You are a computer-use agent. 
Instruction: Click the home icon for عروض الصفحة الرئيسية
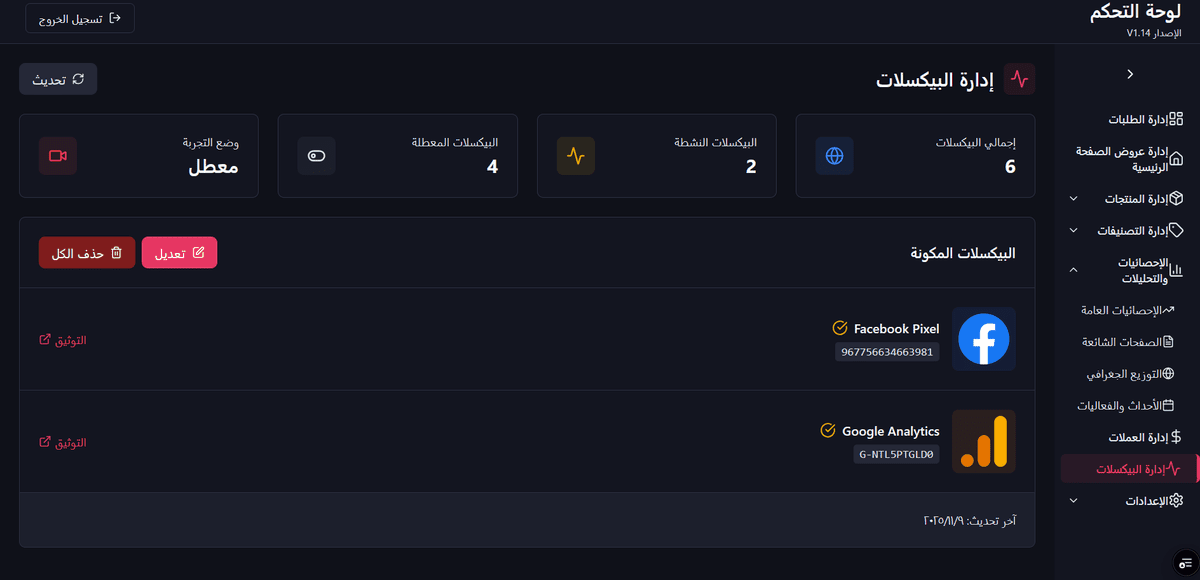tap(1177, 159)
